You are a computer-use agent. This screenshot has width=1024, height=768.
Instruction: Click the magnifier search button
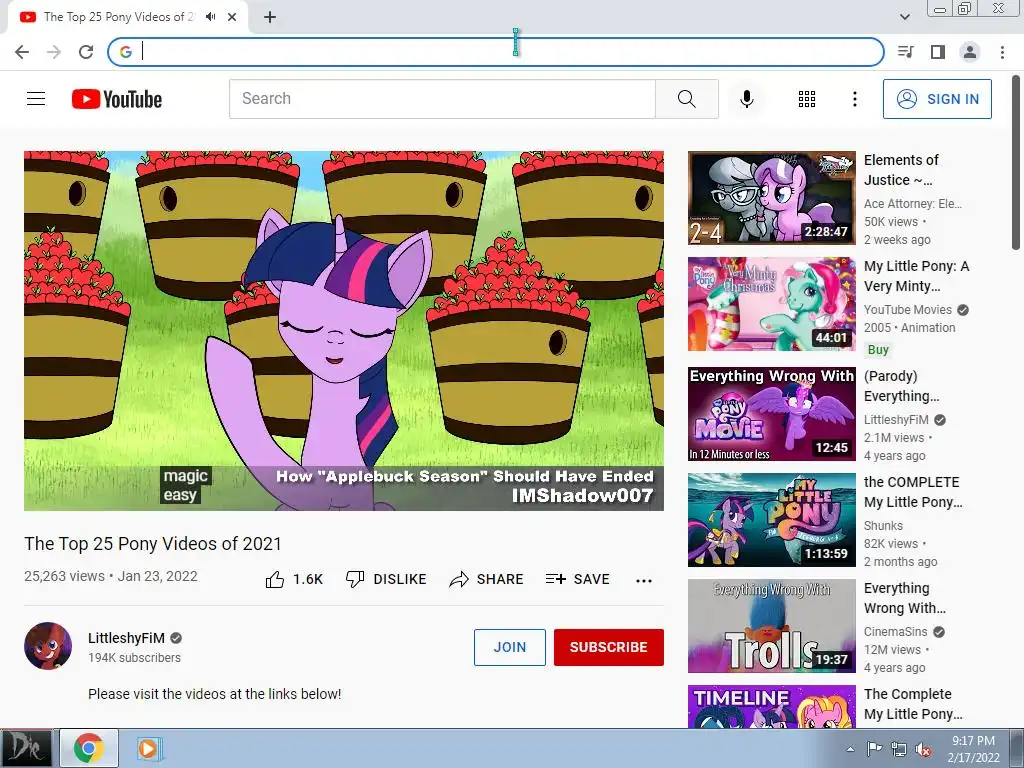click(686, 99)
